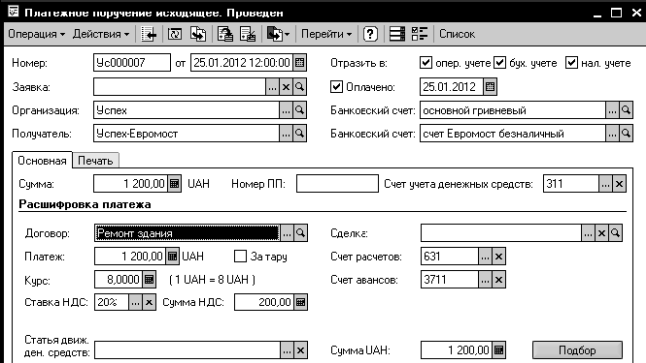Click the Список toolbar button

pos(456,34)
